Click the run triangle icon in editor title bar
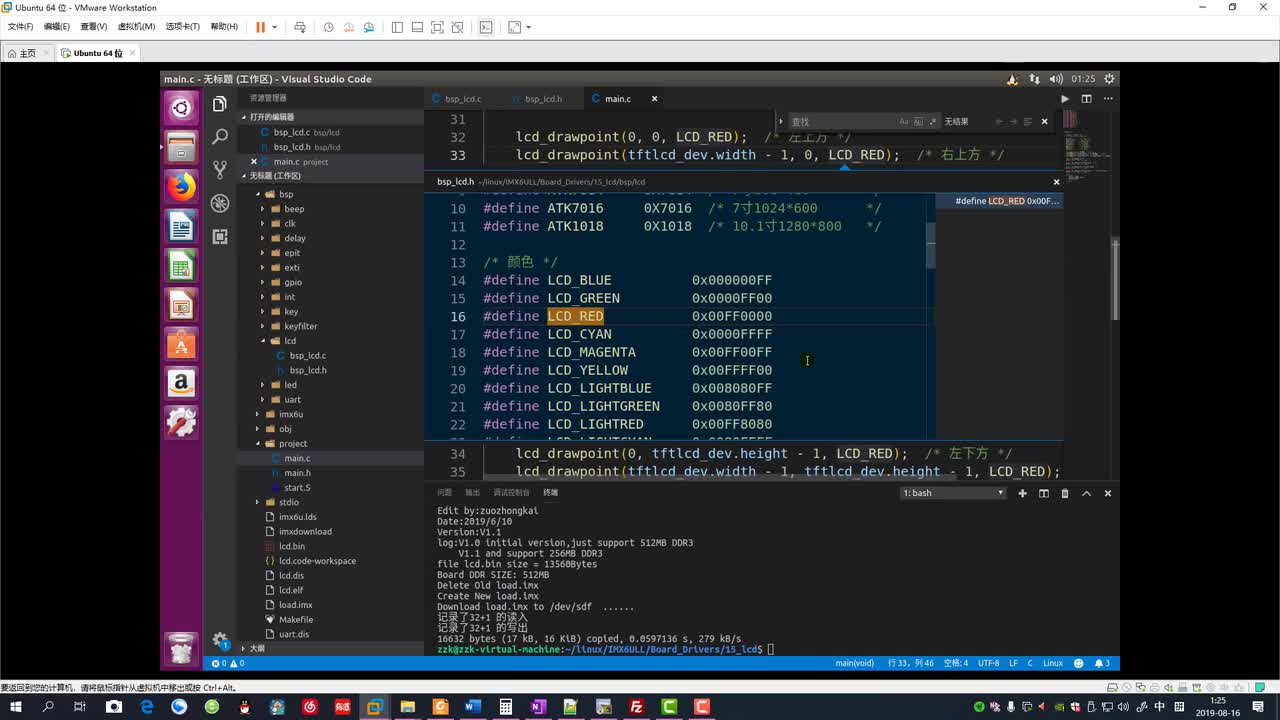1280x720 pixels. tap(1064, 99)
